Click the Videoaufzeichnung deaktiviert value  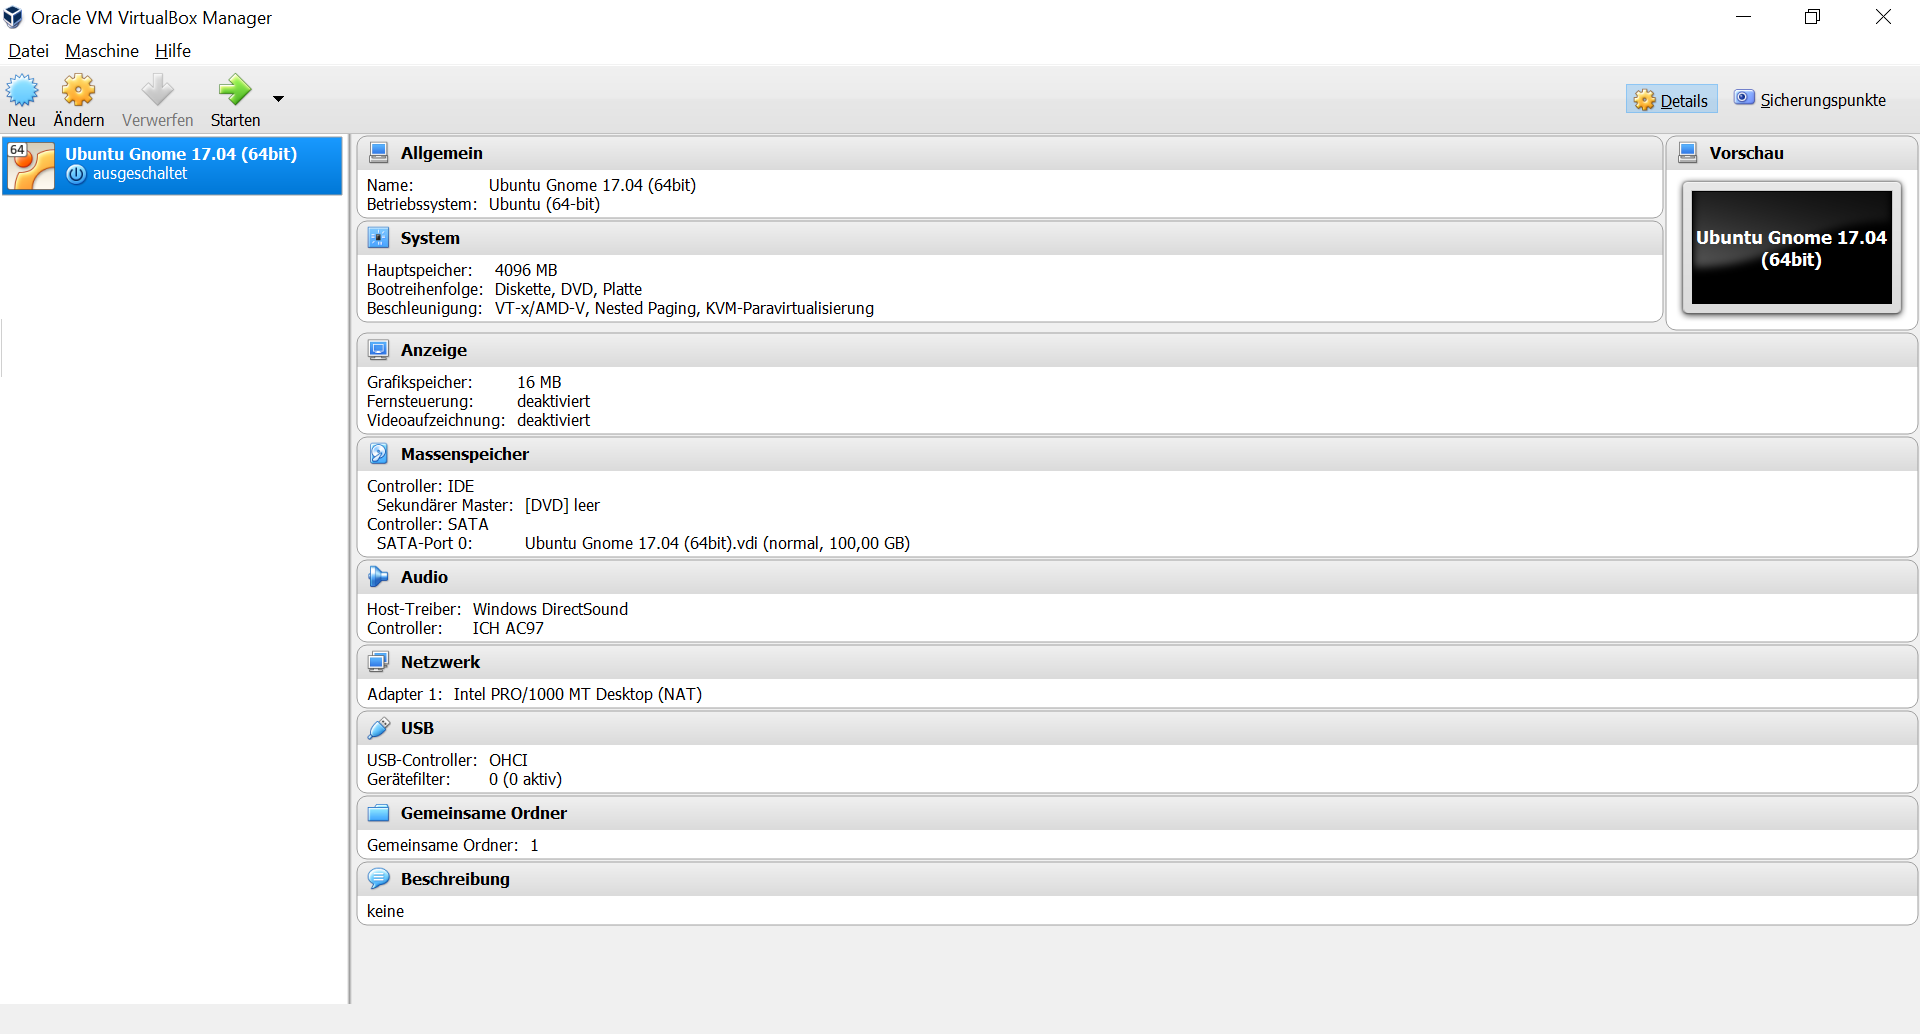point(553,420)
